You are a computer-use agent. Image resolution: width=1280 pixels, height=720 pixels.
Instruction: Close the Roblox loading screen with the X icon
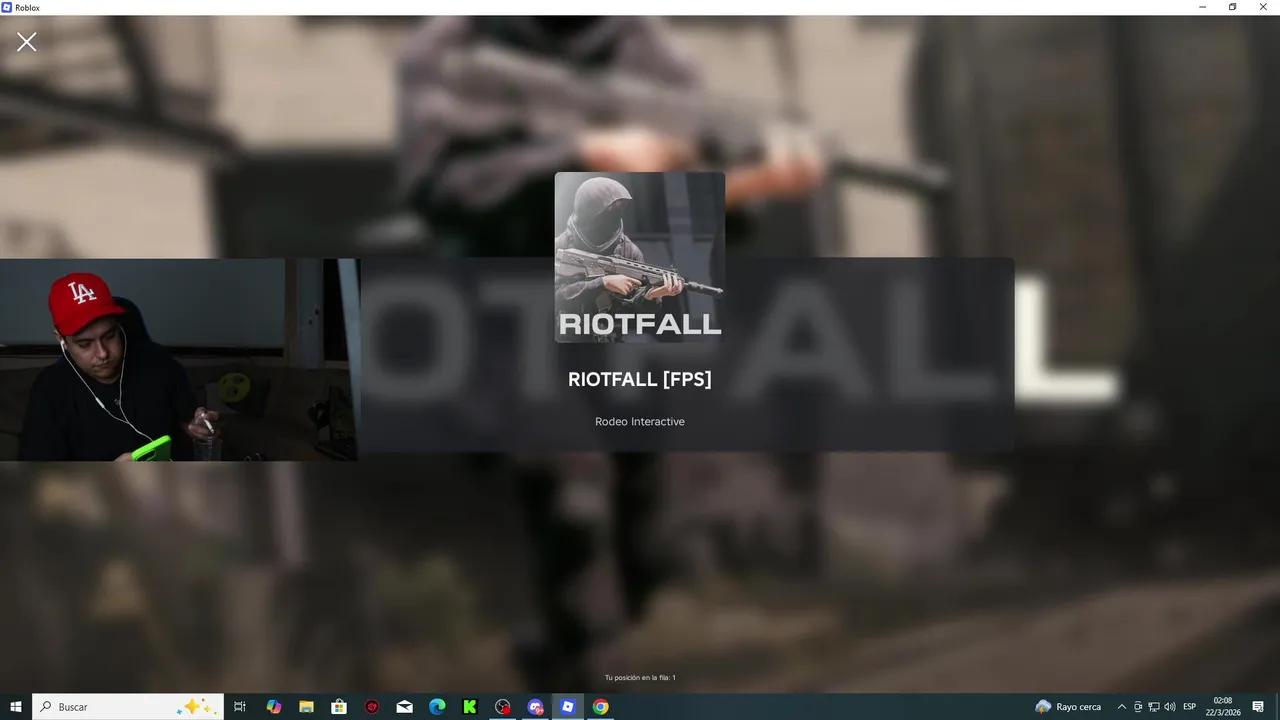(x=27, y=41)
